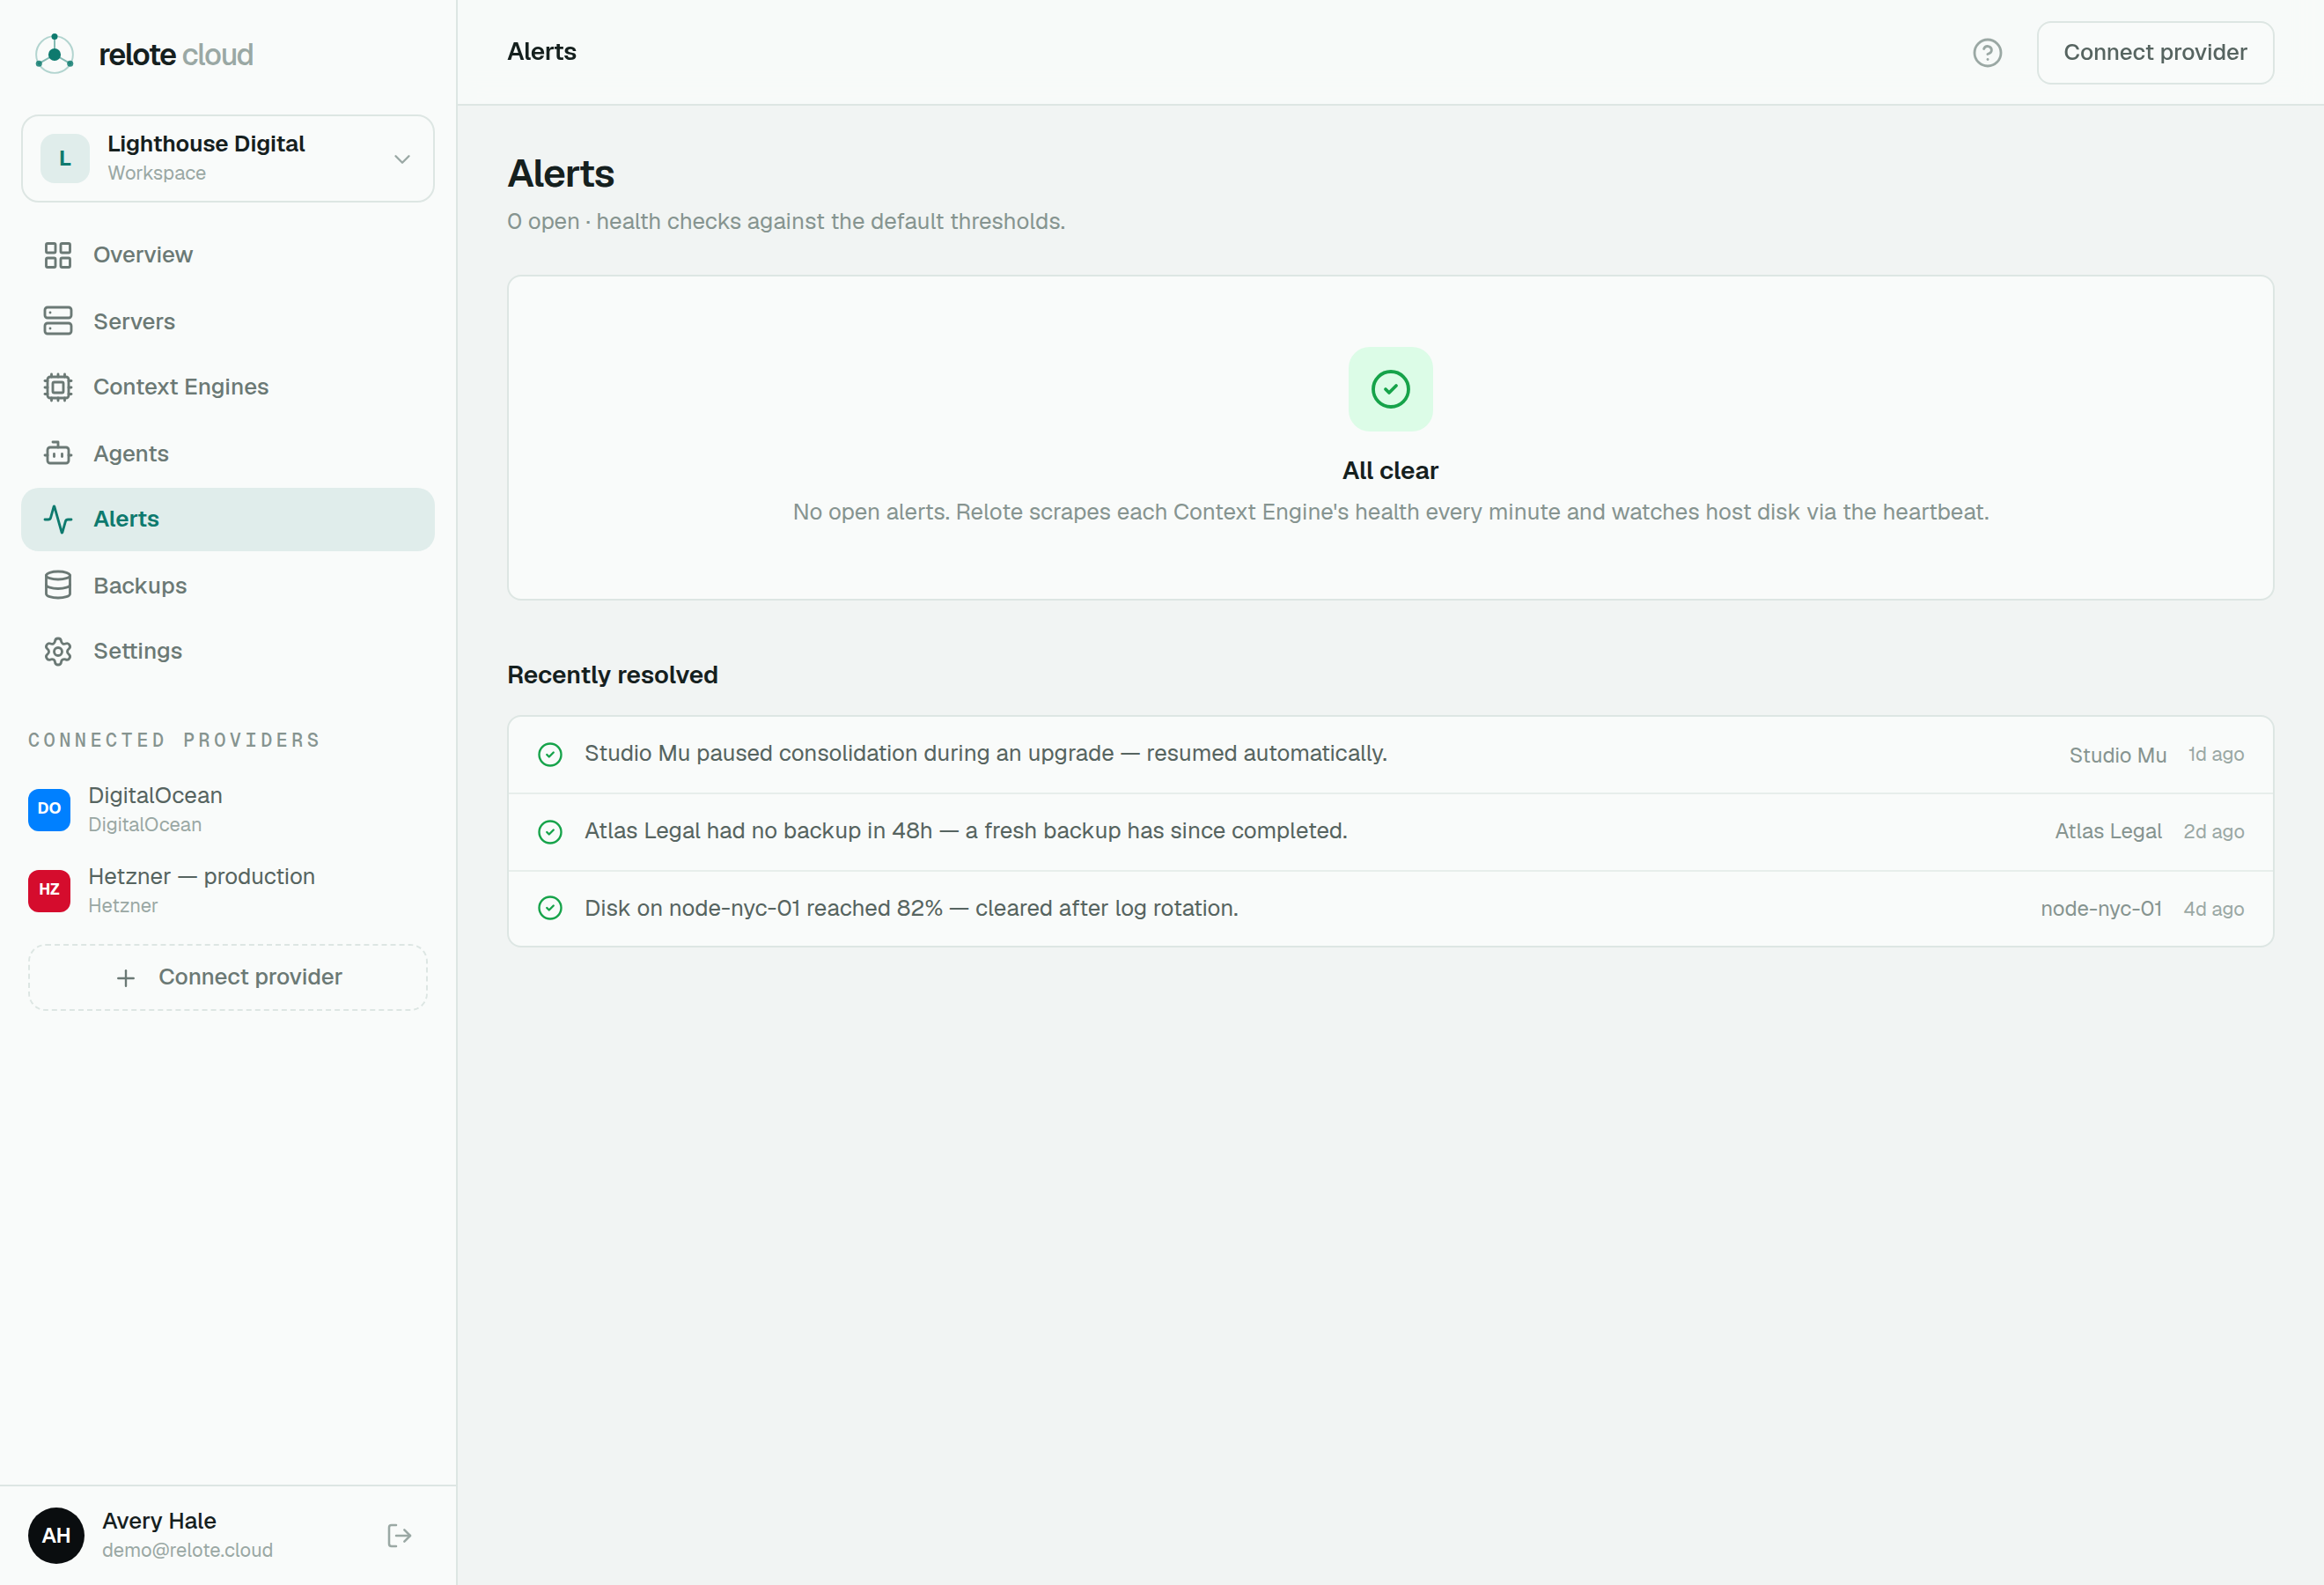Click the DO DigitalOcean provider badge
The image size is (2324, 1585).
pos(49,809)
